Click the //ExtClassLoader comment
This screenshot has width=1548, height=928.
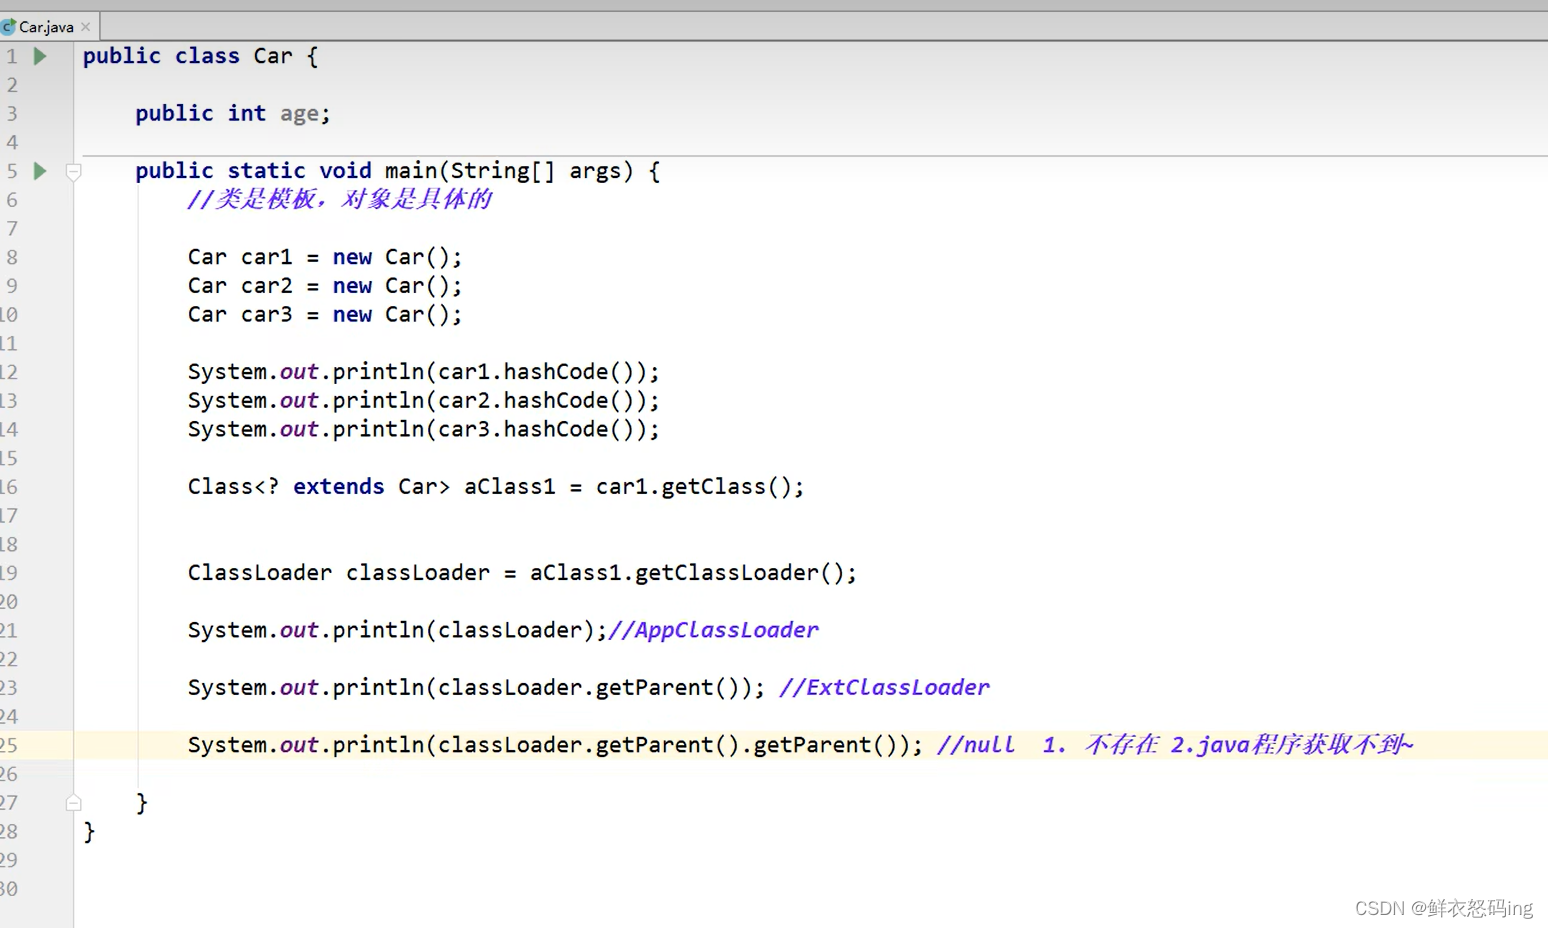[884, 688]
